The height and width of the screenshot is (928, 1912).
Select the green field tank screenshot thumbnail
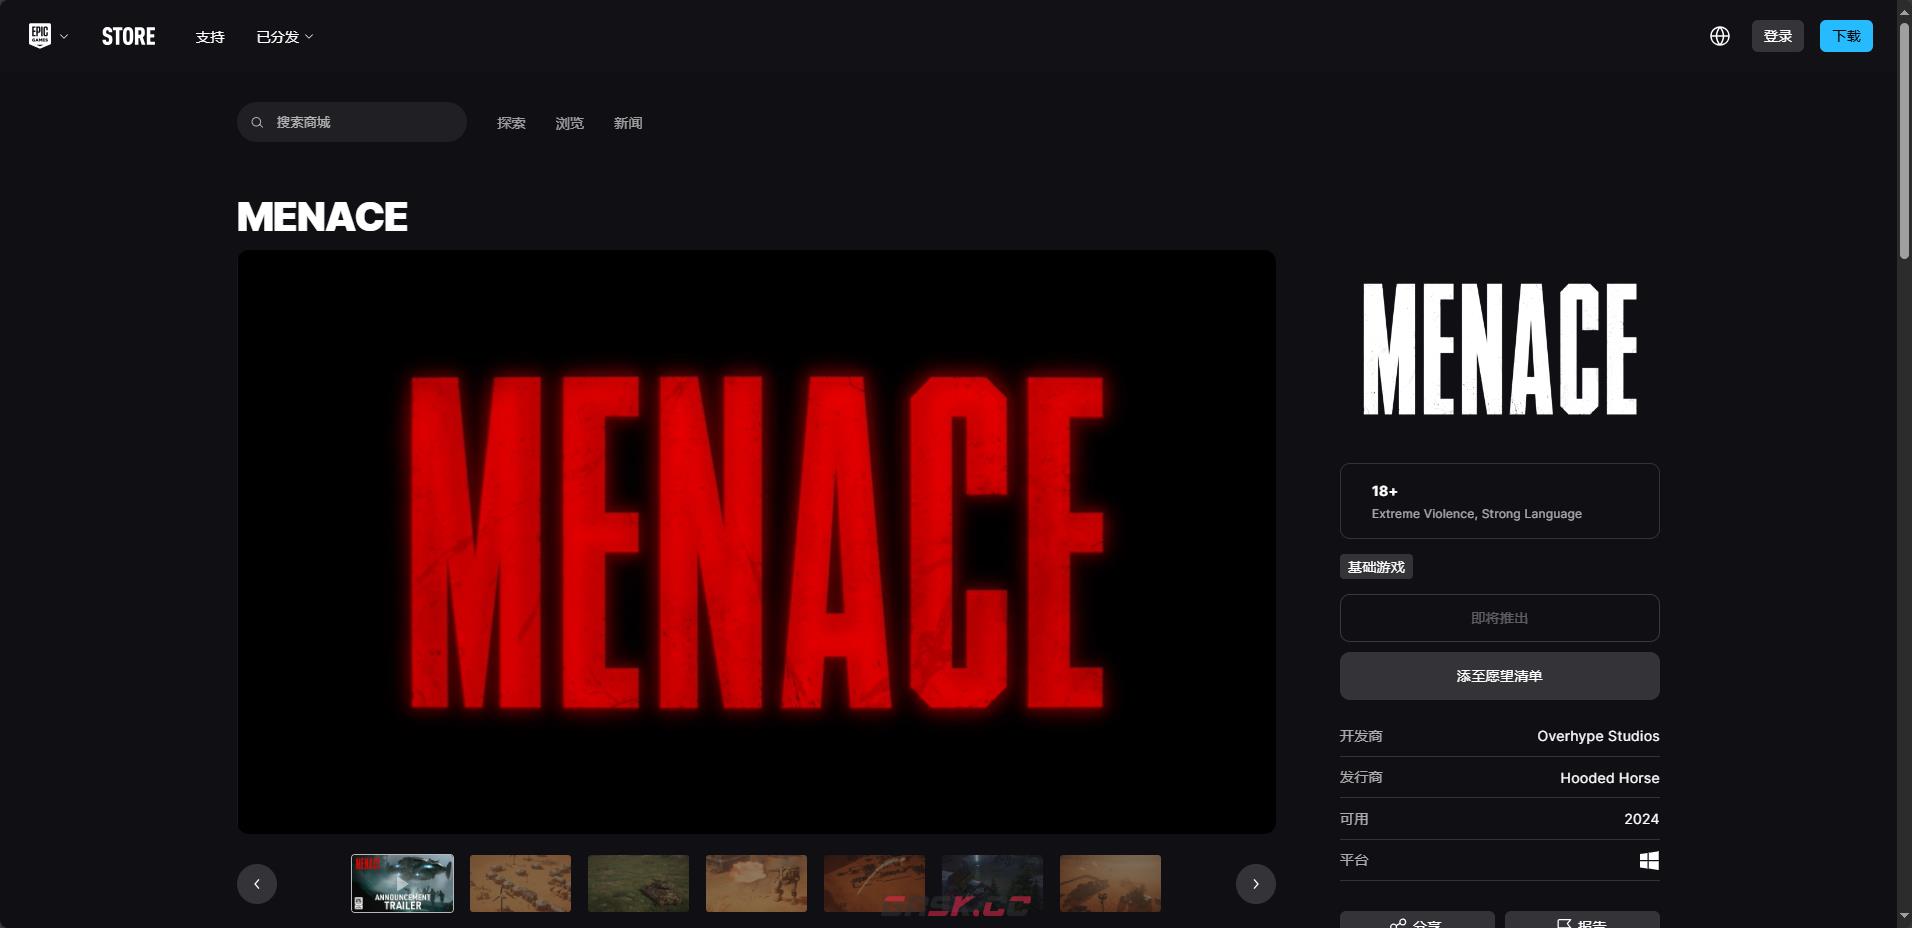tap(638, 883)
